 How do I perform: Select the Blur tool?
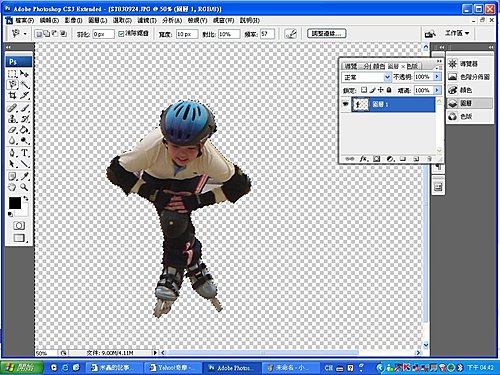12,141
